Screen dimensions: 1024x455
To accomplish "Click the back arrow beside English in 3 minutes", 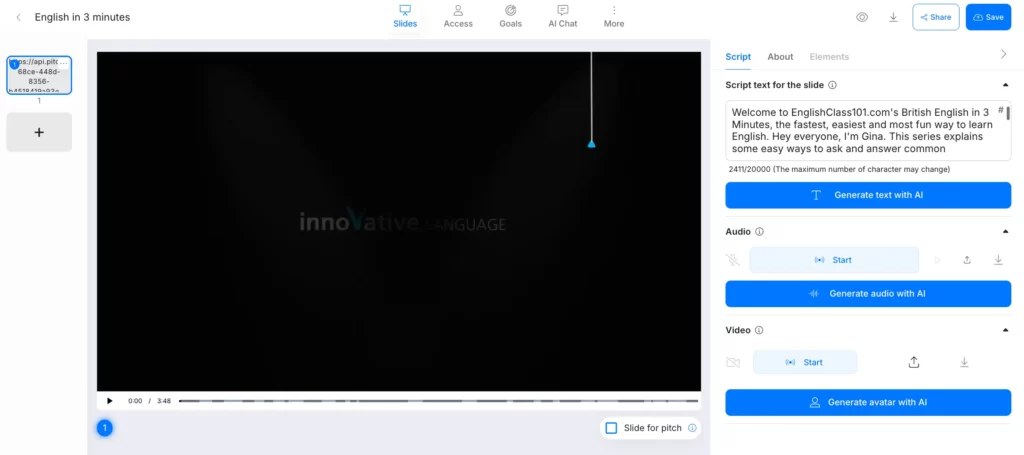I will (x=19, y=17).
